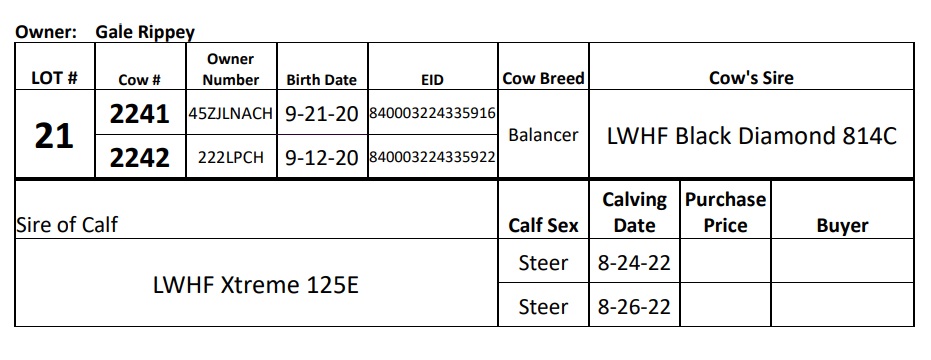Select owner name Gale Rippey
The image size is (931, 360).
(x=145, y=32)
